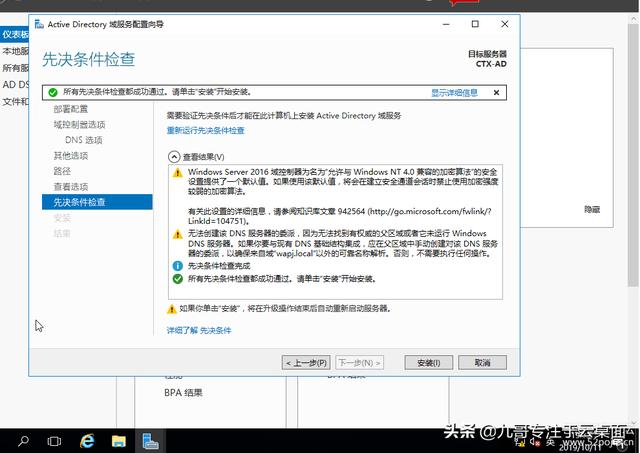Click warning icon beside DNS delegation message

point(178,235)
